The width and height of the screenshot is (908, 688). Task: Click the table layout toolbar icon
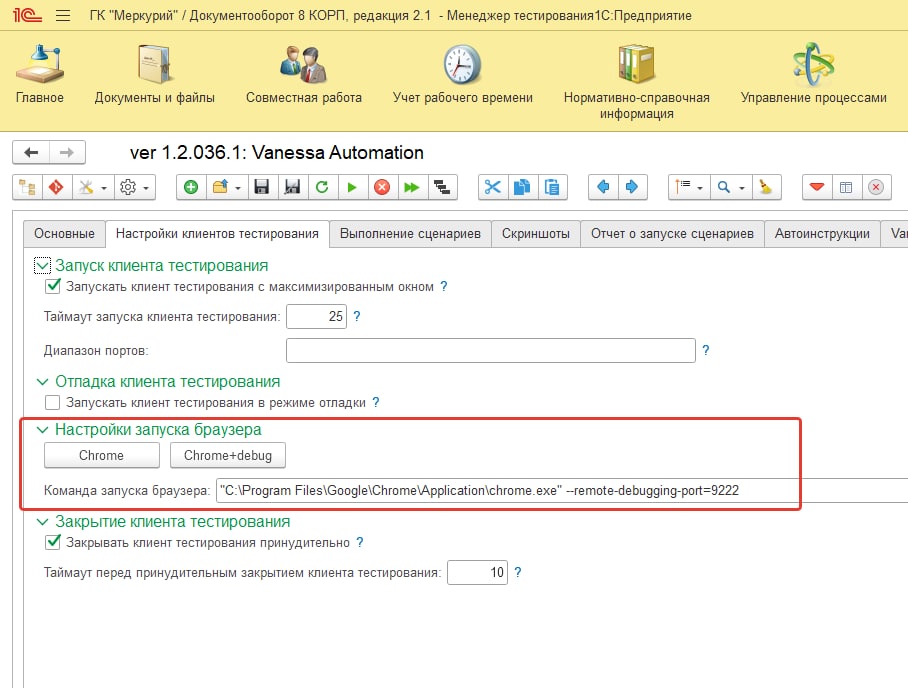846,187
